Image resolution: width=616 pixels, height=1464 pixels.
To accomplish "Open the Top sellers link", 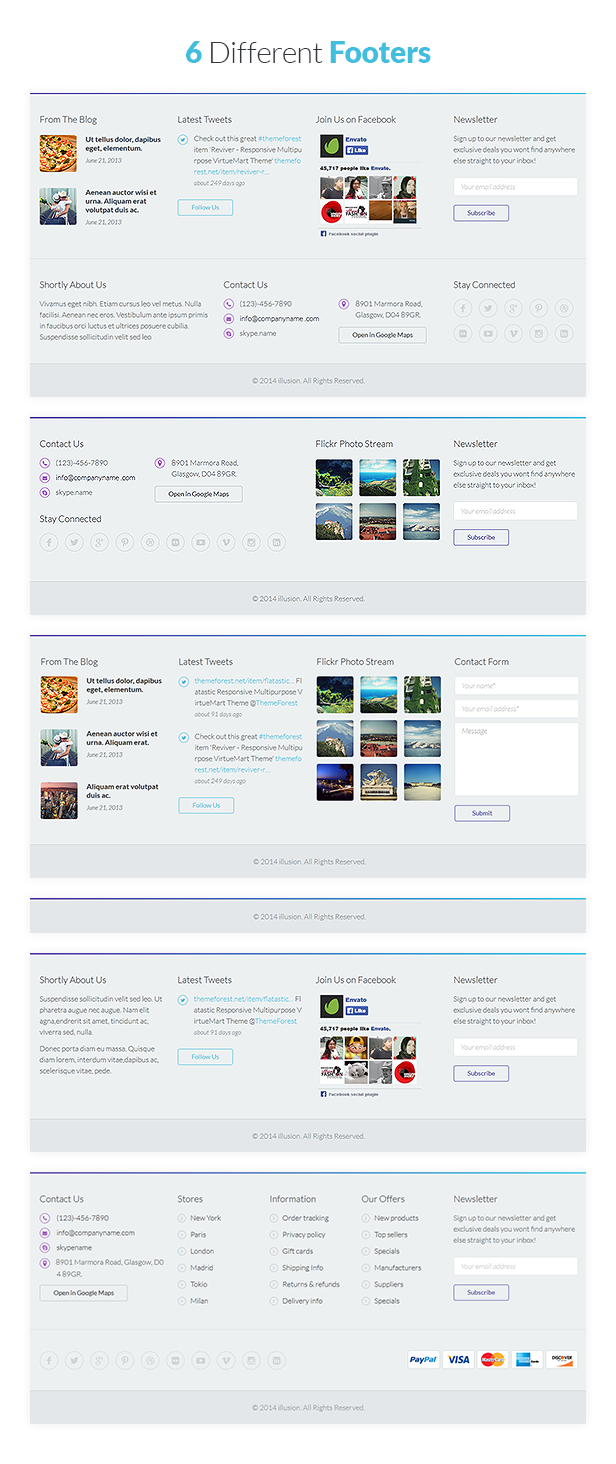I will click(x=391, y=1235).
